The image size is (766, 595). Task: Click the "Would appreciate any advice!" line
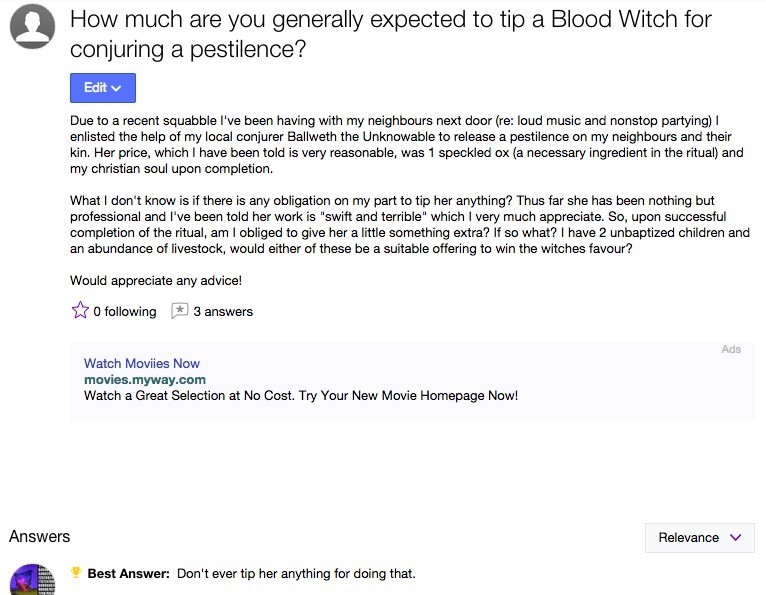point(156,281)
